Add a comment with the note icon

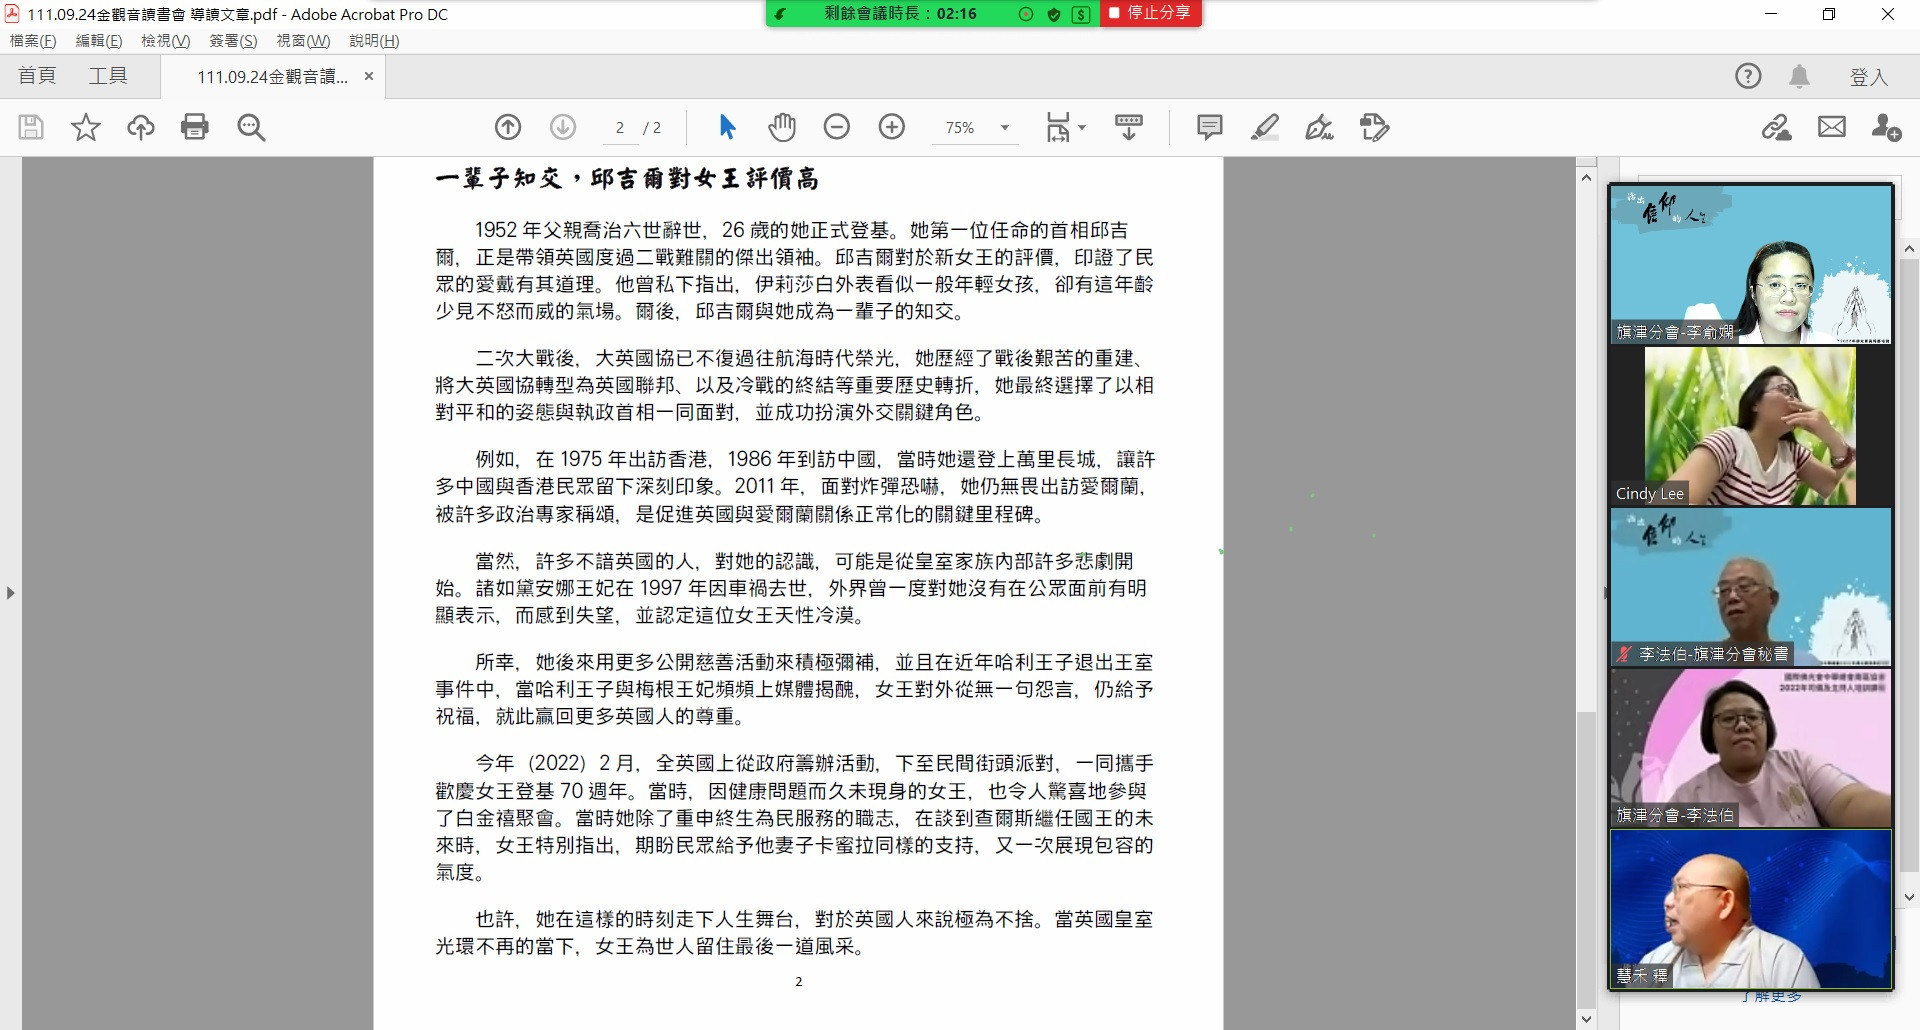[x=1210, y=127]
